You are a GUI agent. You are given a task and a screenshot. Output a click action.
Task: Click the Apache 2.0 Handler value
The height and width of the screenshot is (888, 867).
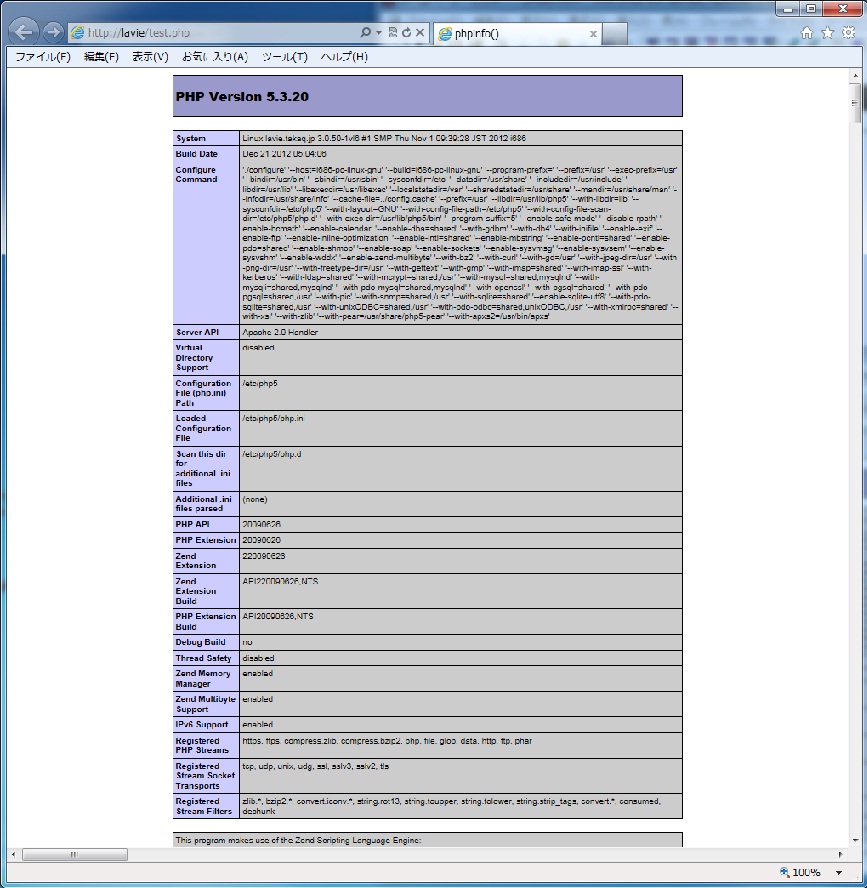pos(280,332)
